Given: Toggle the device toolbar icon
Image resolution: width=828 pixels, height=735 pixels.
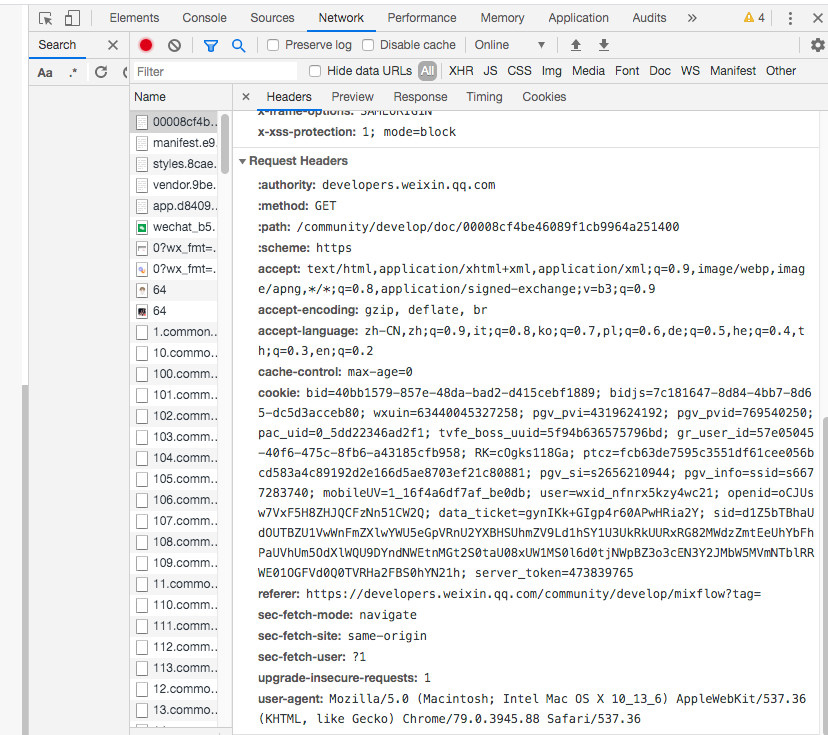Looking at the screenshot, I should click(72, 18).
